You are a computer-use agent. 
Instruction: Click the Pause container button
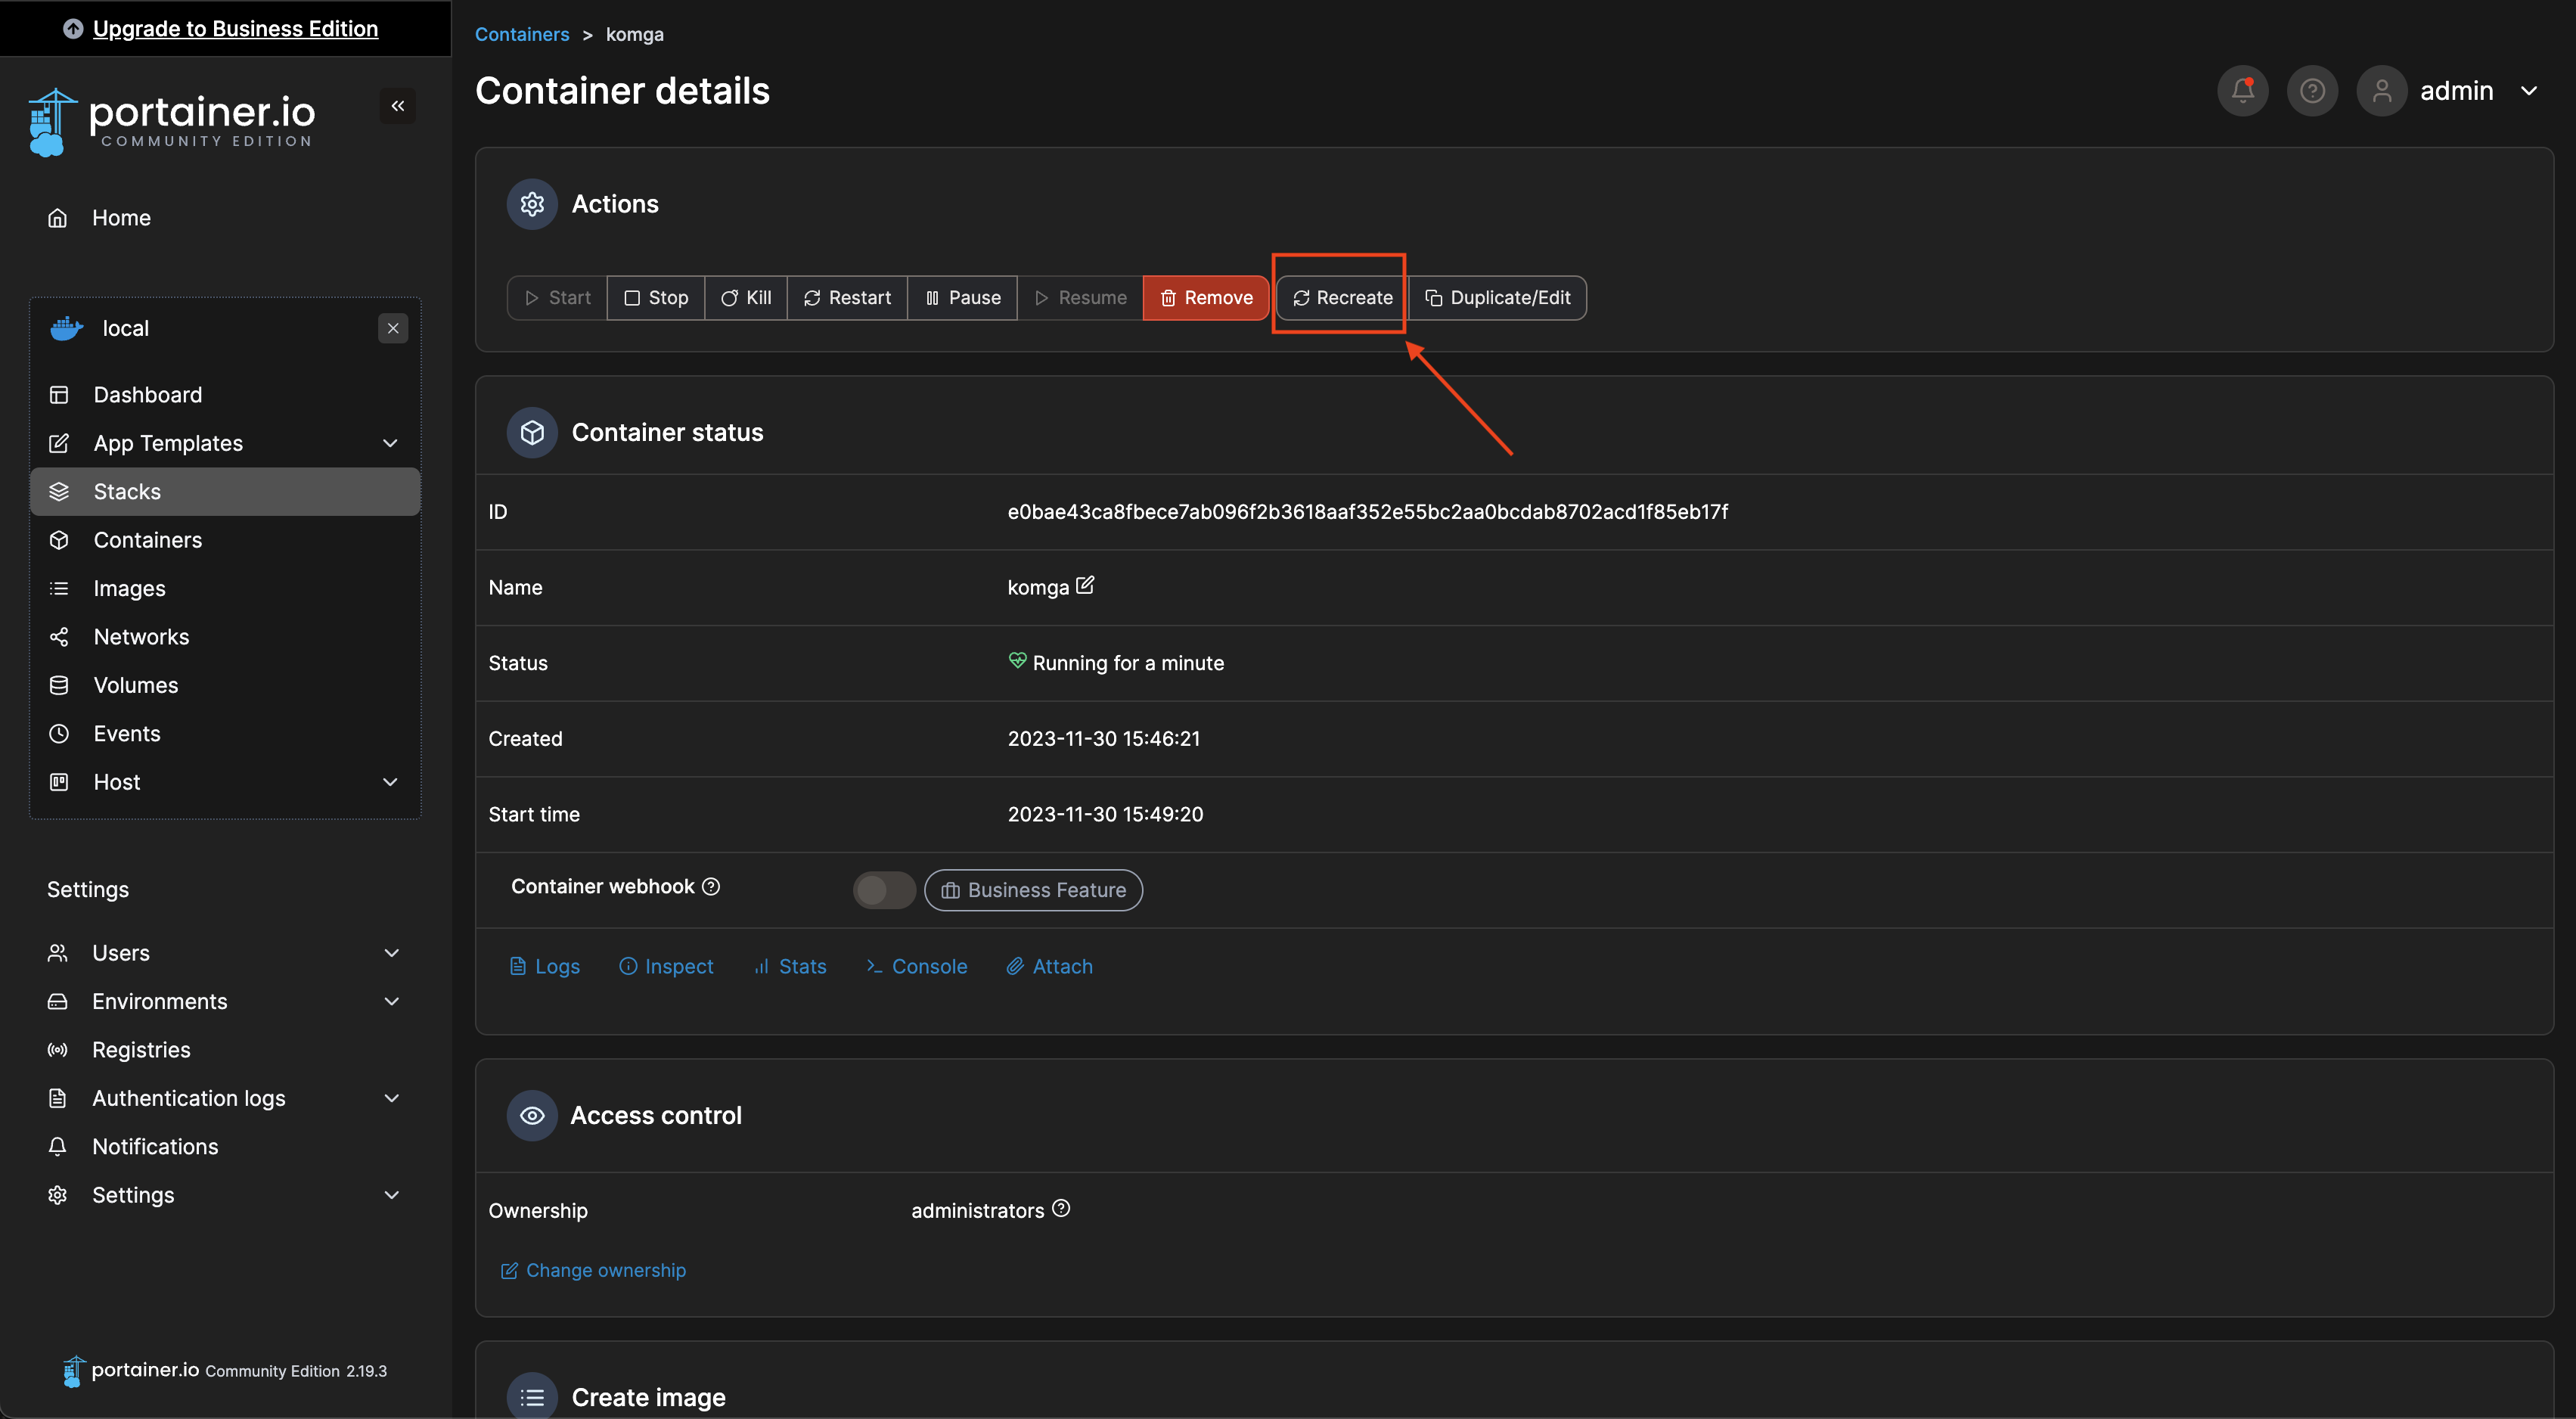[x=962, y=298]
